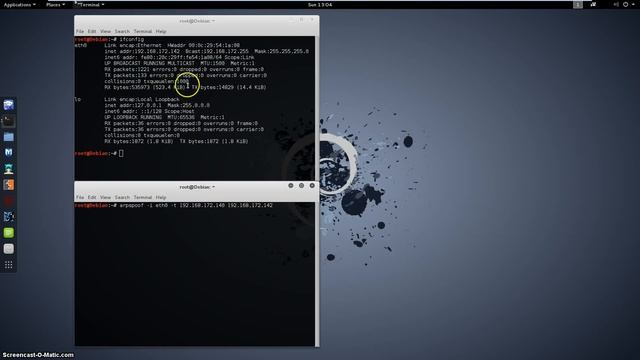Launch the Terminal dock icon
This screenshot has height=360, width=640.
tap(9, 121)
